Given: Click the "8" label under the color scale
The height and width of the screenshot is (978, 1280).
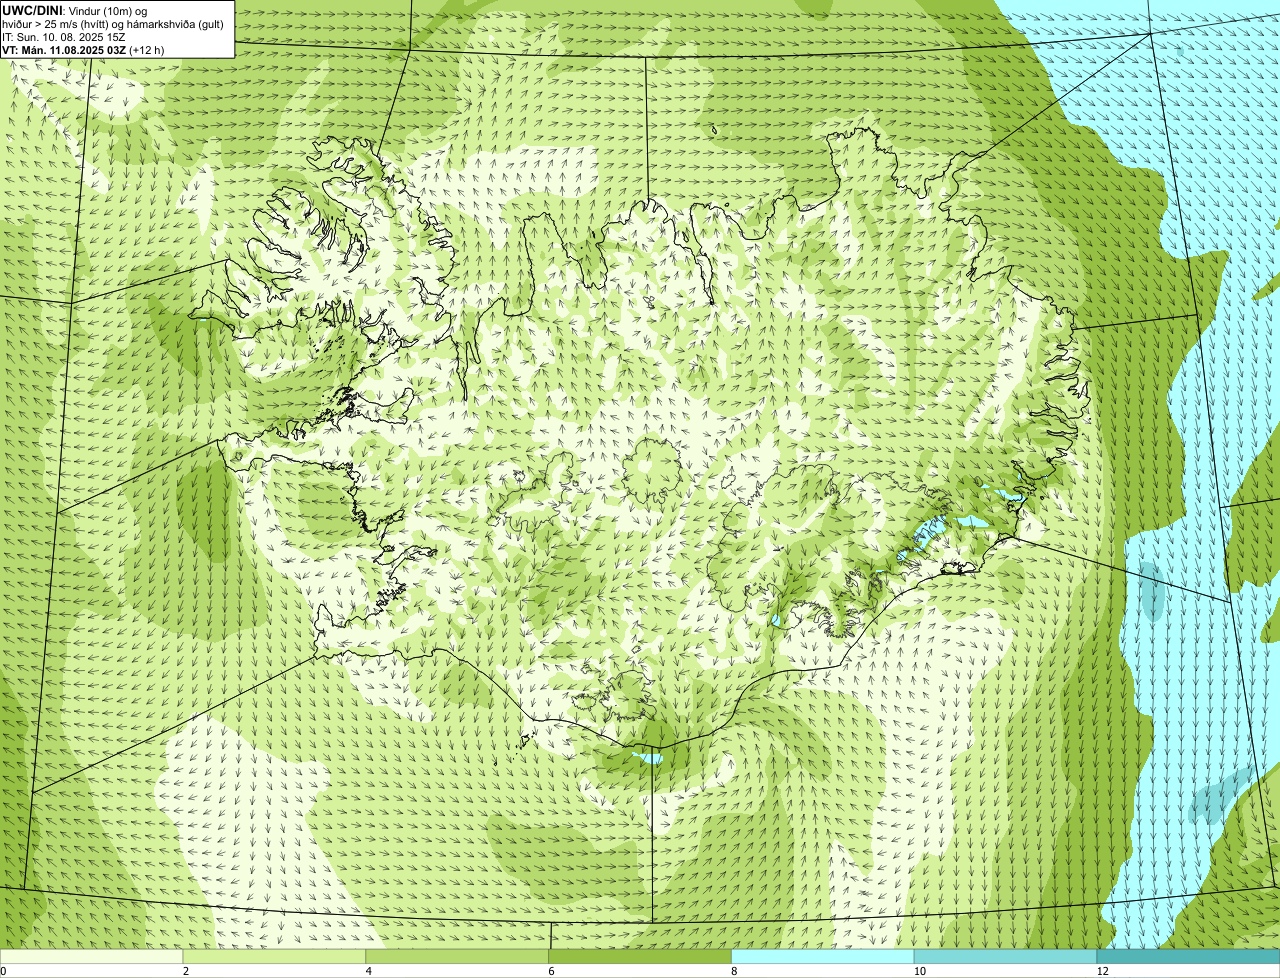Looking at the screenshot, I should tap(734, 971).
